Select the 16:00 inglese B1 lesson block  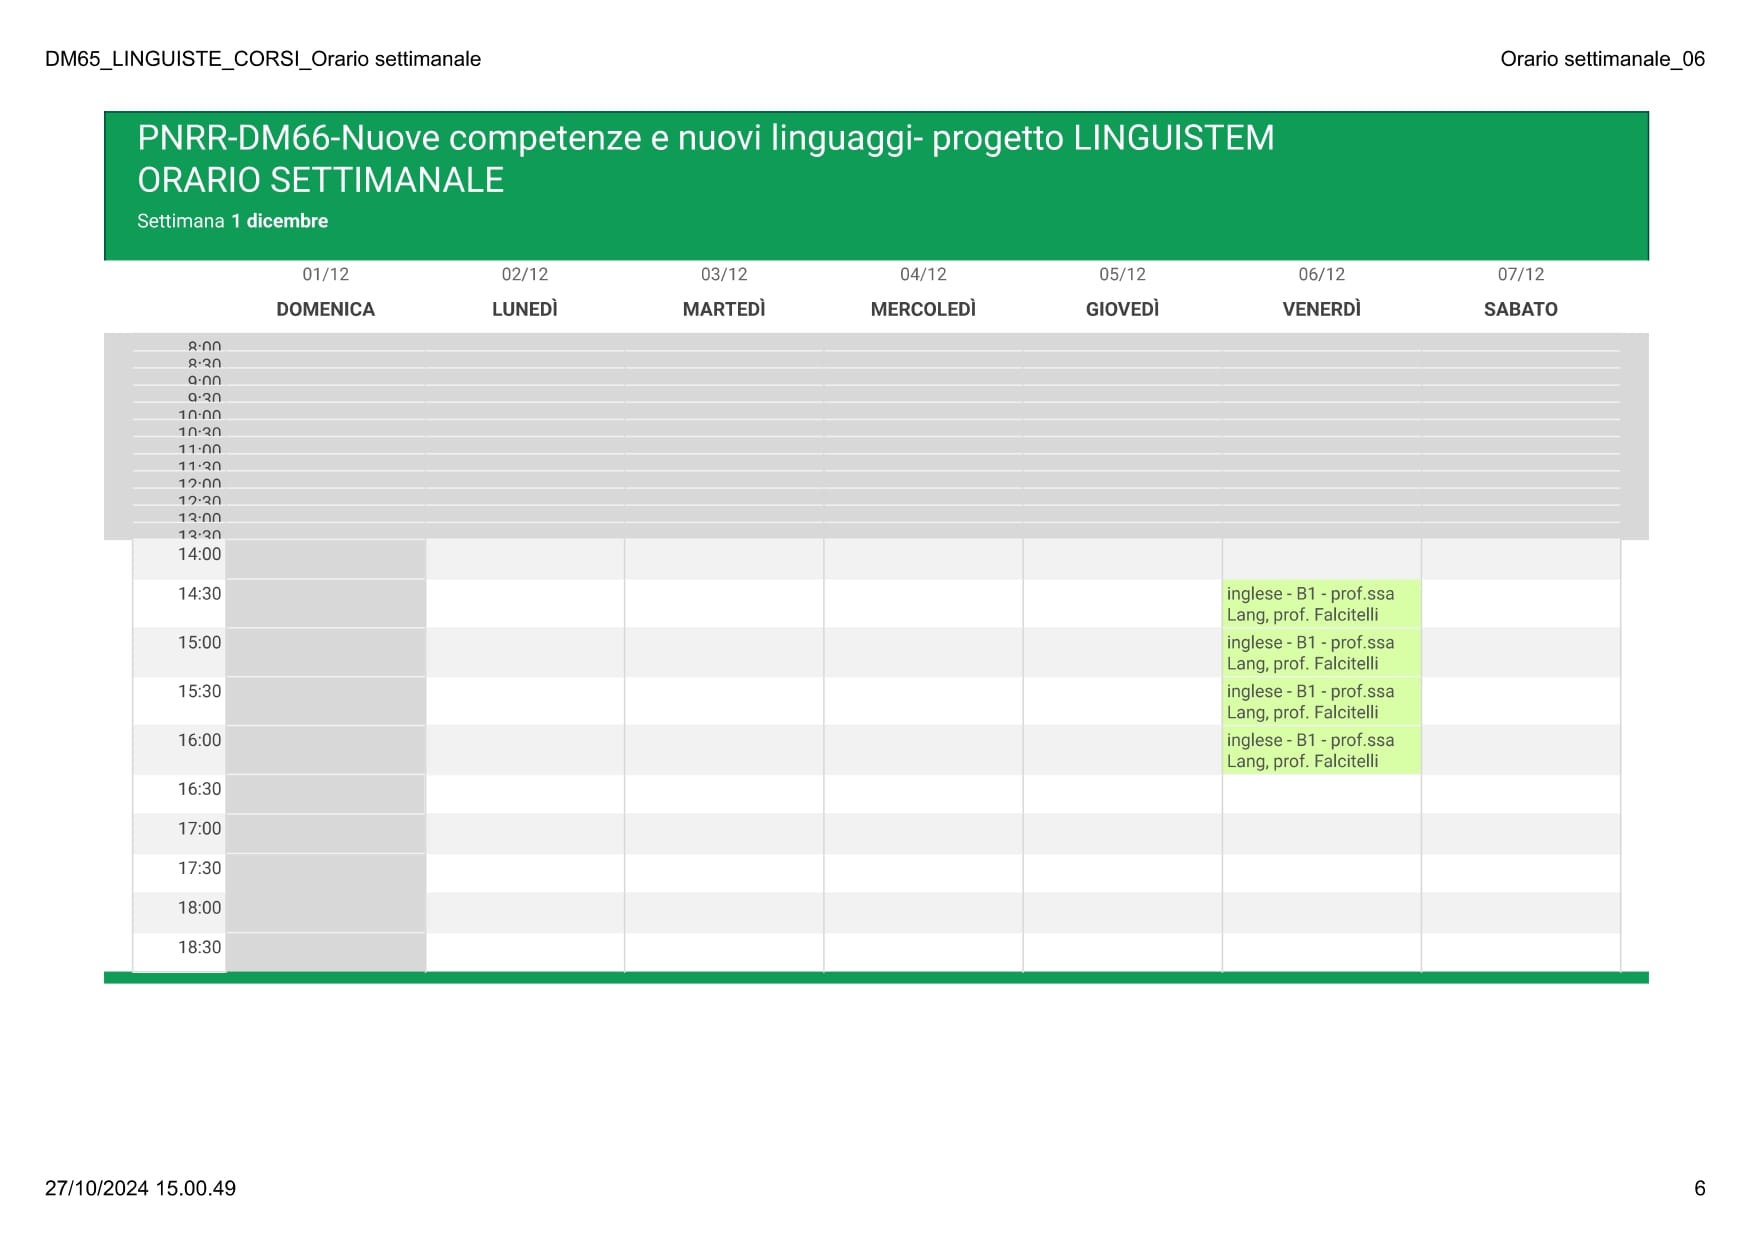point(1321,751)
